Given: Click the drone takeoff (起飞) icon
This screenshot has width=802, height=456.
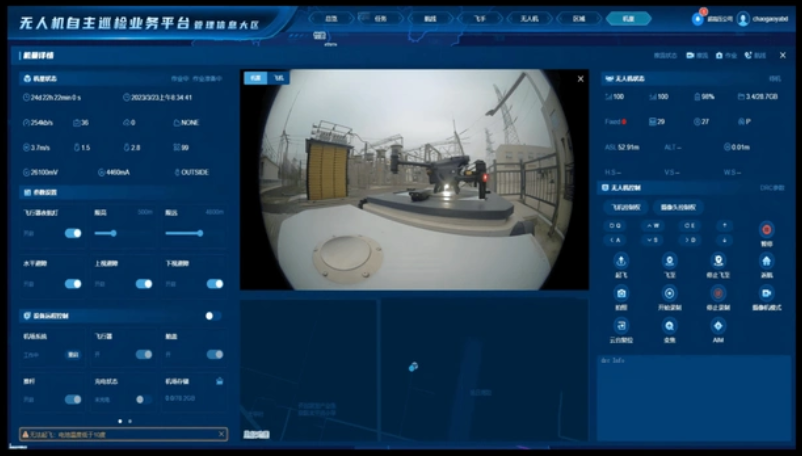Looking at the screenshot, I should (621, 261).
